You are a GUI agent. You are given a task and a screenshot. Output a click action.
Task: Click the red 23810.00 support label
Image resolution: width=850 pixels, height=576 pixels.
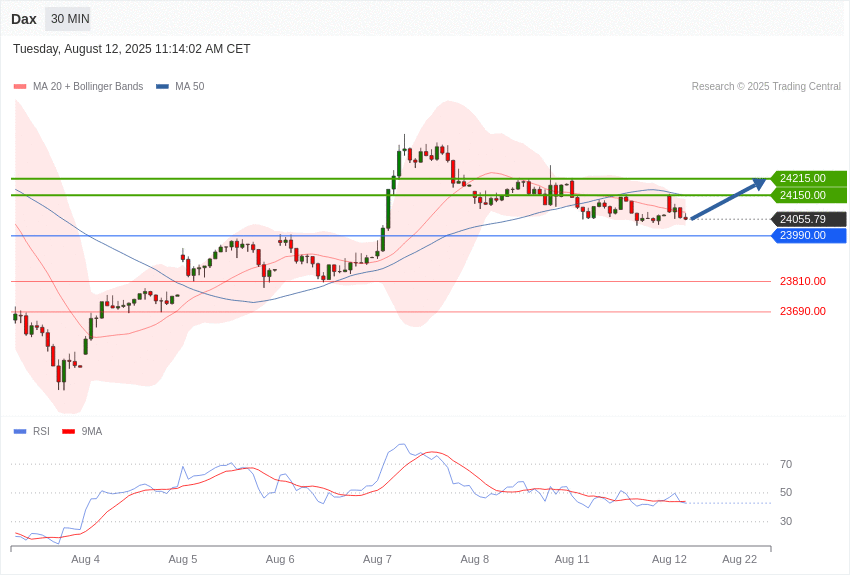point(803,281)
